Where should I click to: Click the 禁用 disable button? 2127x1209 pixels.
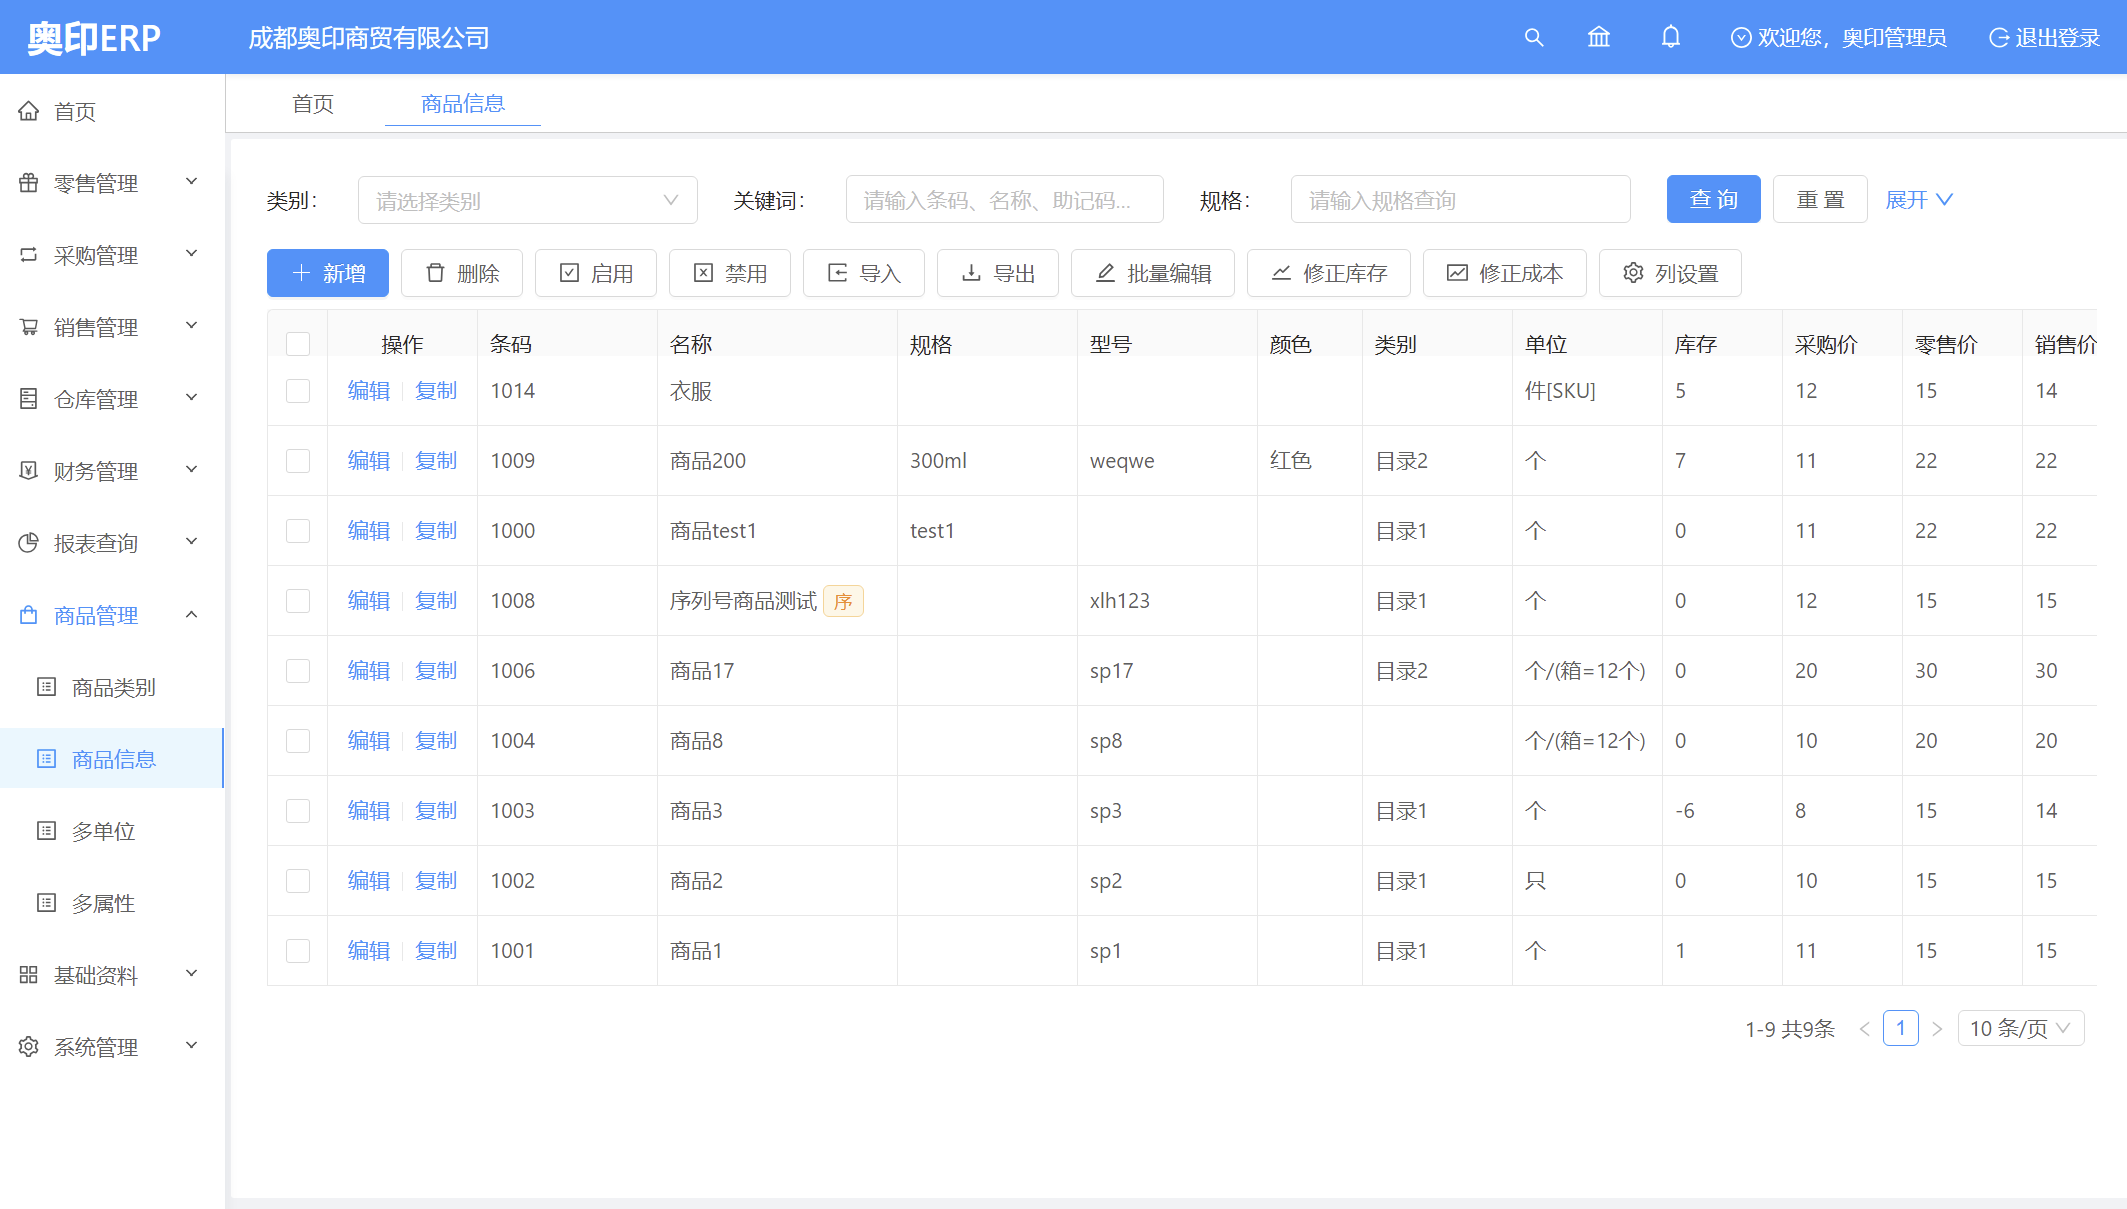(x=730, y=273)
